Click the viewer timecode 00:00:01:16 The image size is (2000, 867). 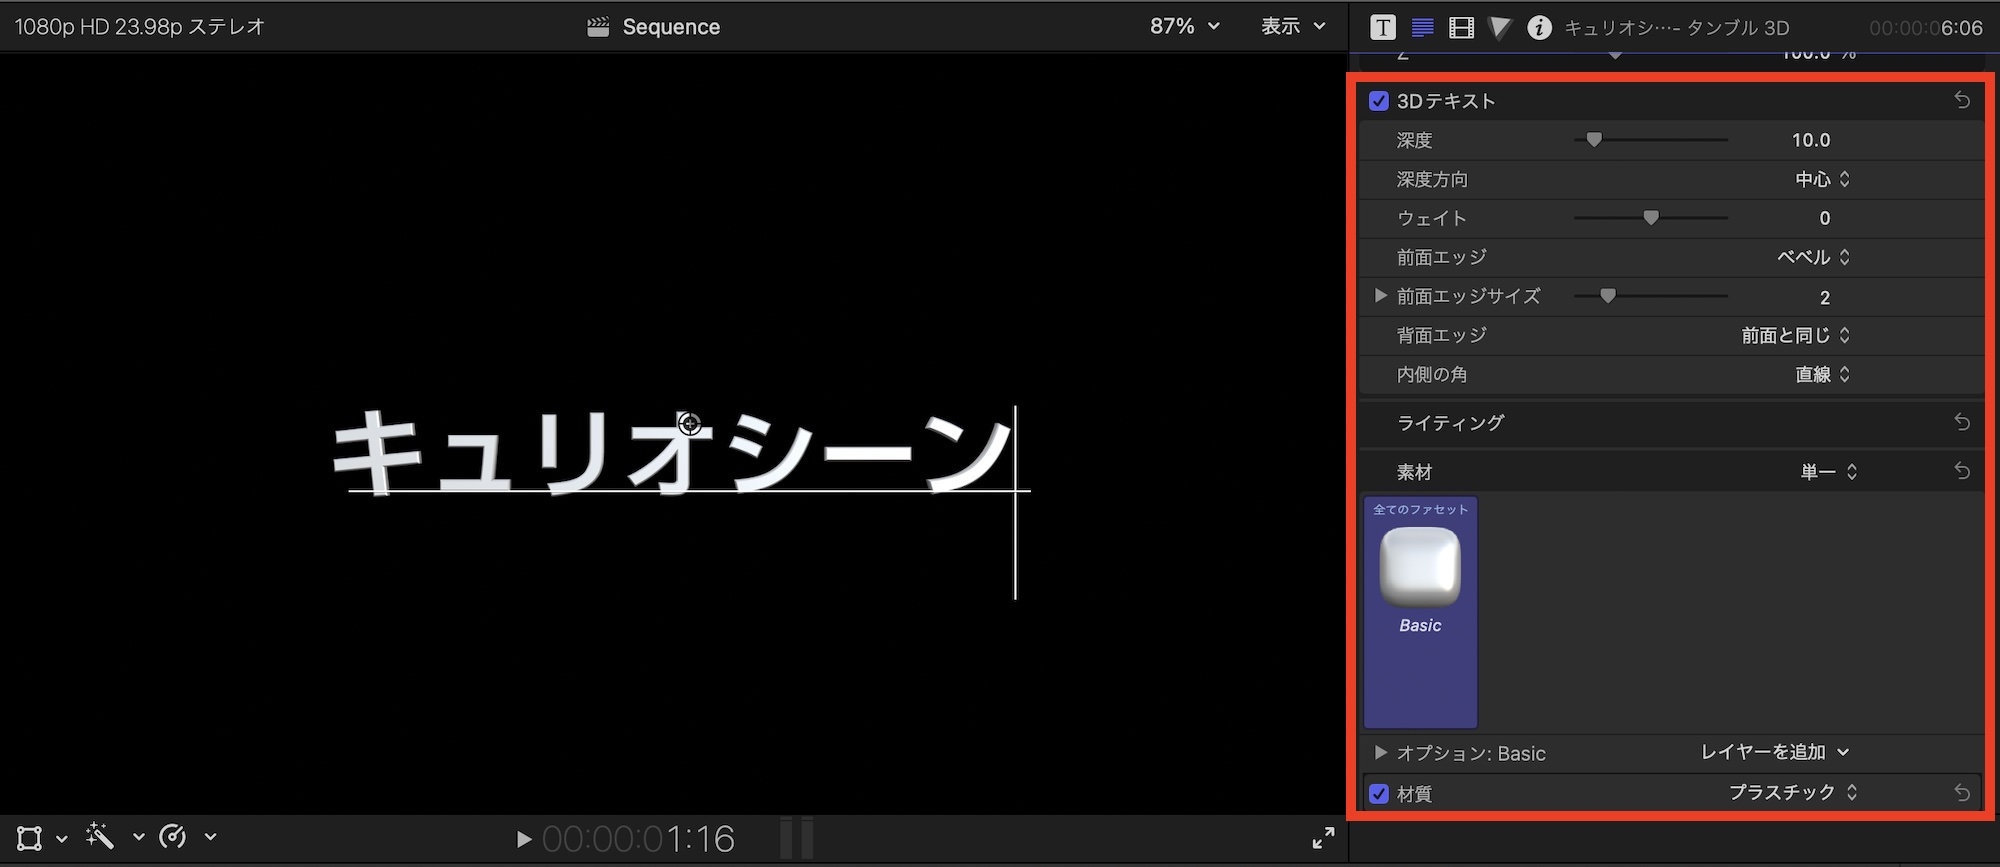pyautogui.click(x=638, y=839)
